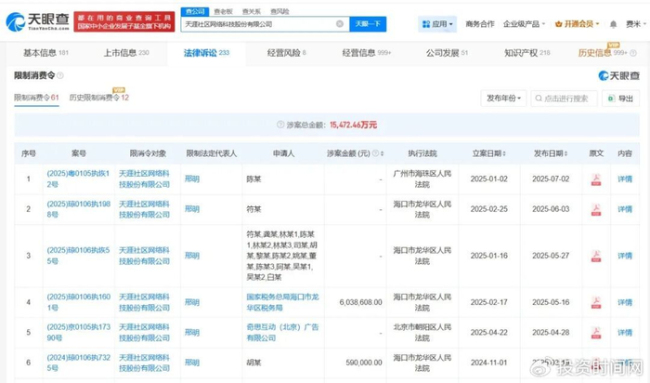Click the 导出 export button
Viewport: 650px width, 383px height.
pyautogui.click(x=621, y=98)
